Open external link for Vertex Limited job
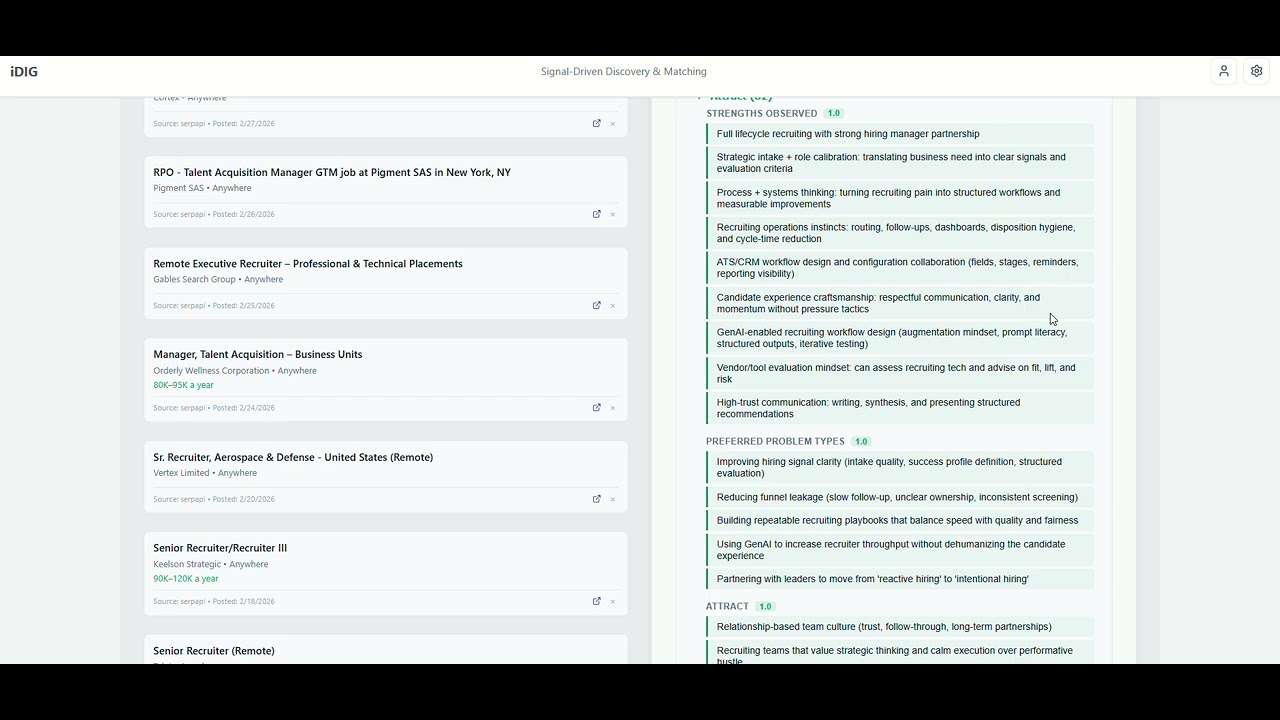The image size is (1280, 720). point(597,498)
